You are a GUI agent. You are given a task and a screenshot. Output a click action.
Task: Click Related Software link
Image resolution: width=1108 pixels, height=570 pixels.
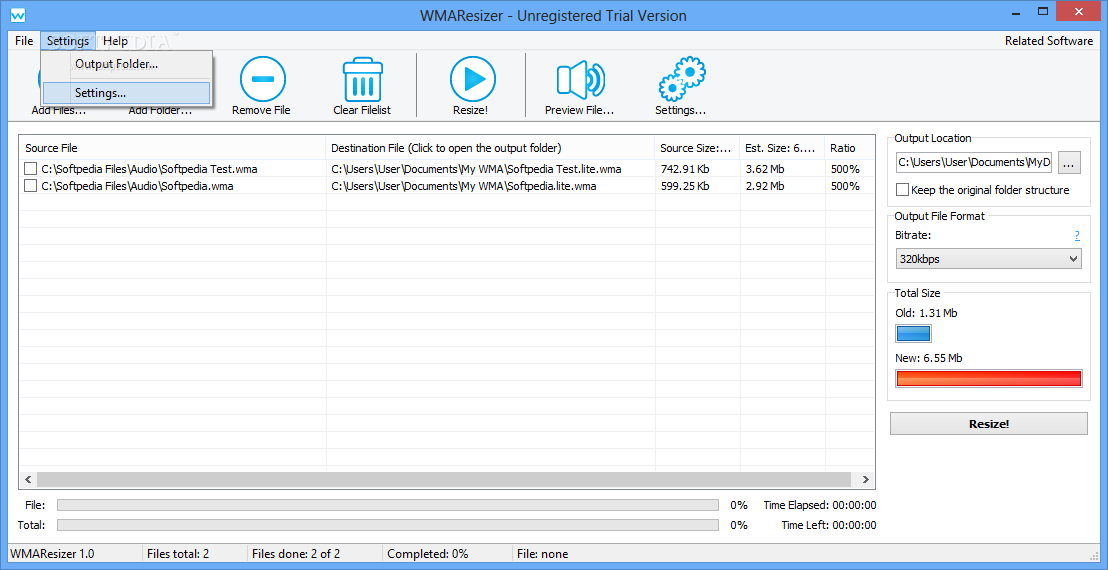click(x=1049, y=41)
